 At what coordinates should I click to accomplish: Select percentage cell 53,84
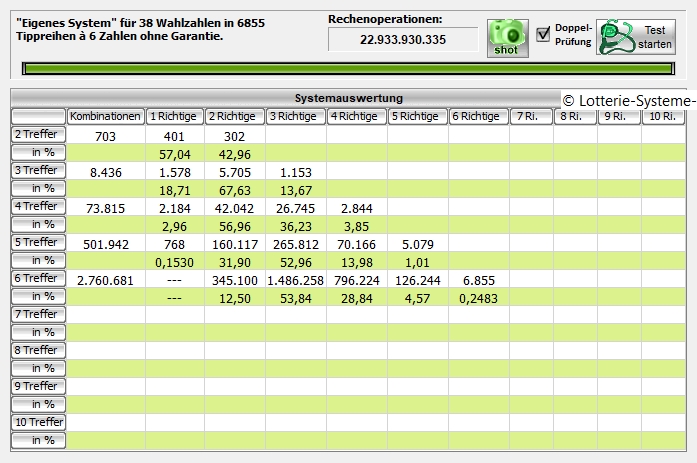coord(296,298)
